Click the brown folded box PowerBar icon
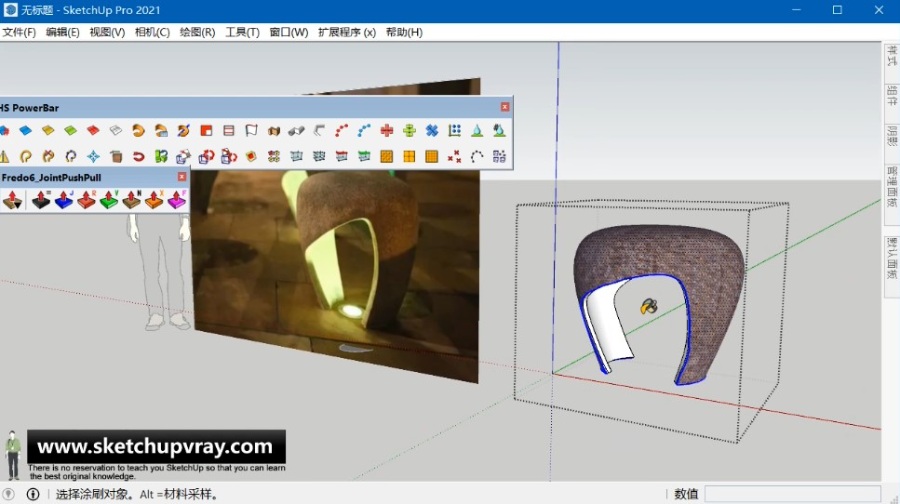 pos(274,131)
